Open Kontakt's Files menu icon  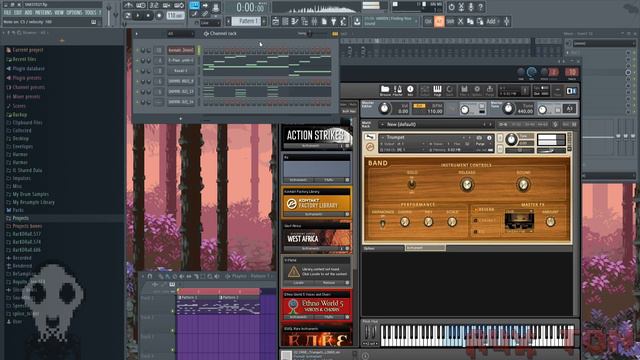[464, 90]
